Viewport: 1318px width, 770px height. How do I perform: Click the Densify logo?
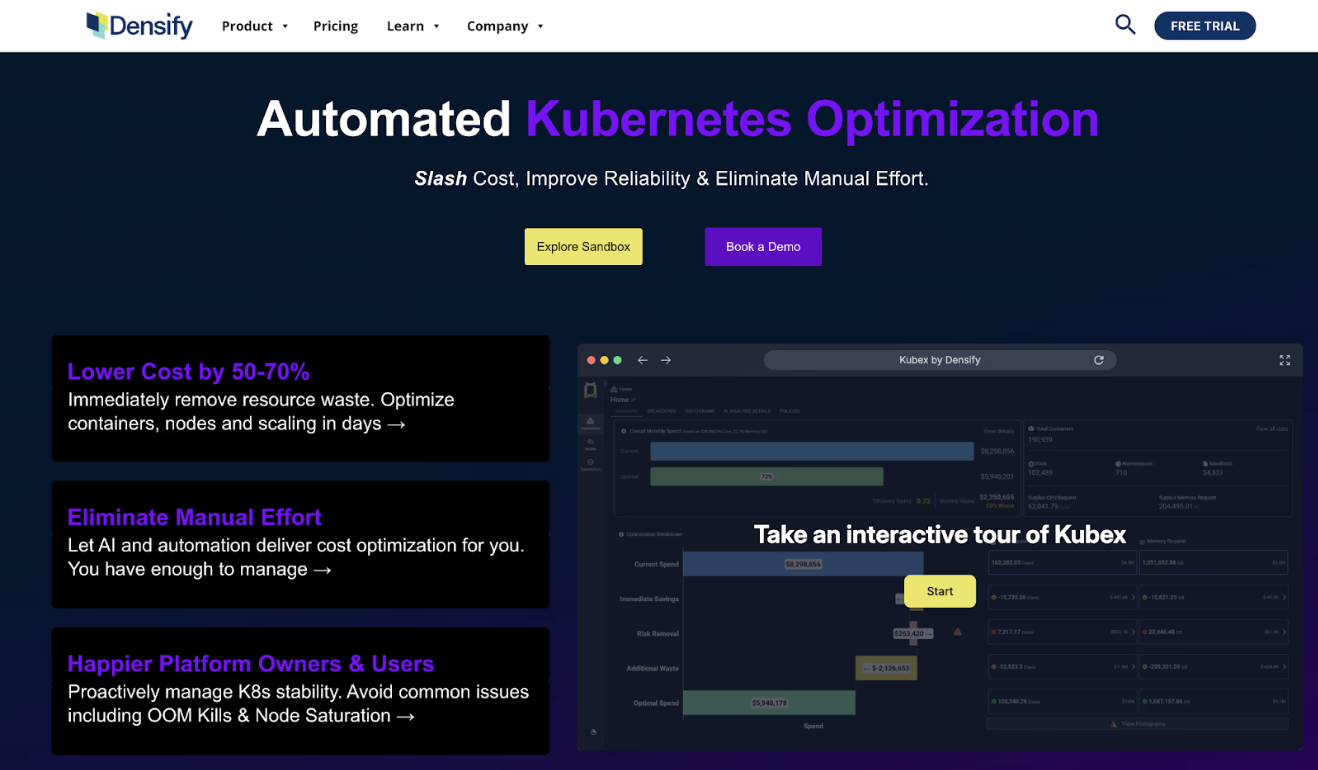[x=139, y=25]
